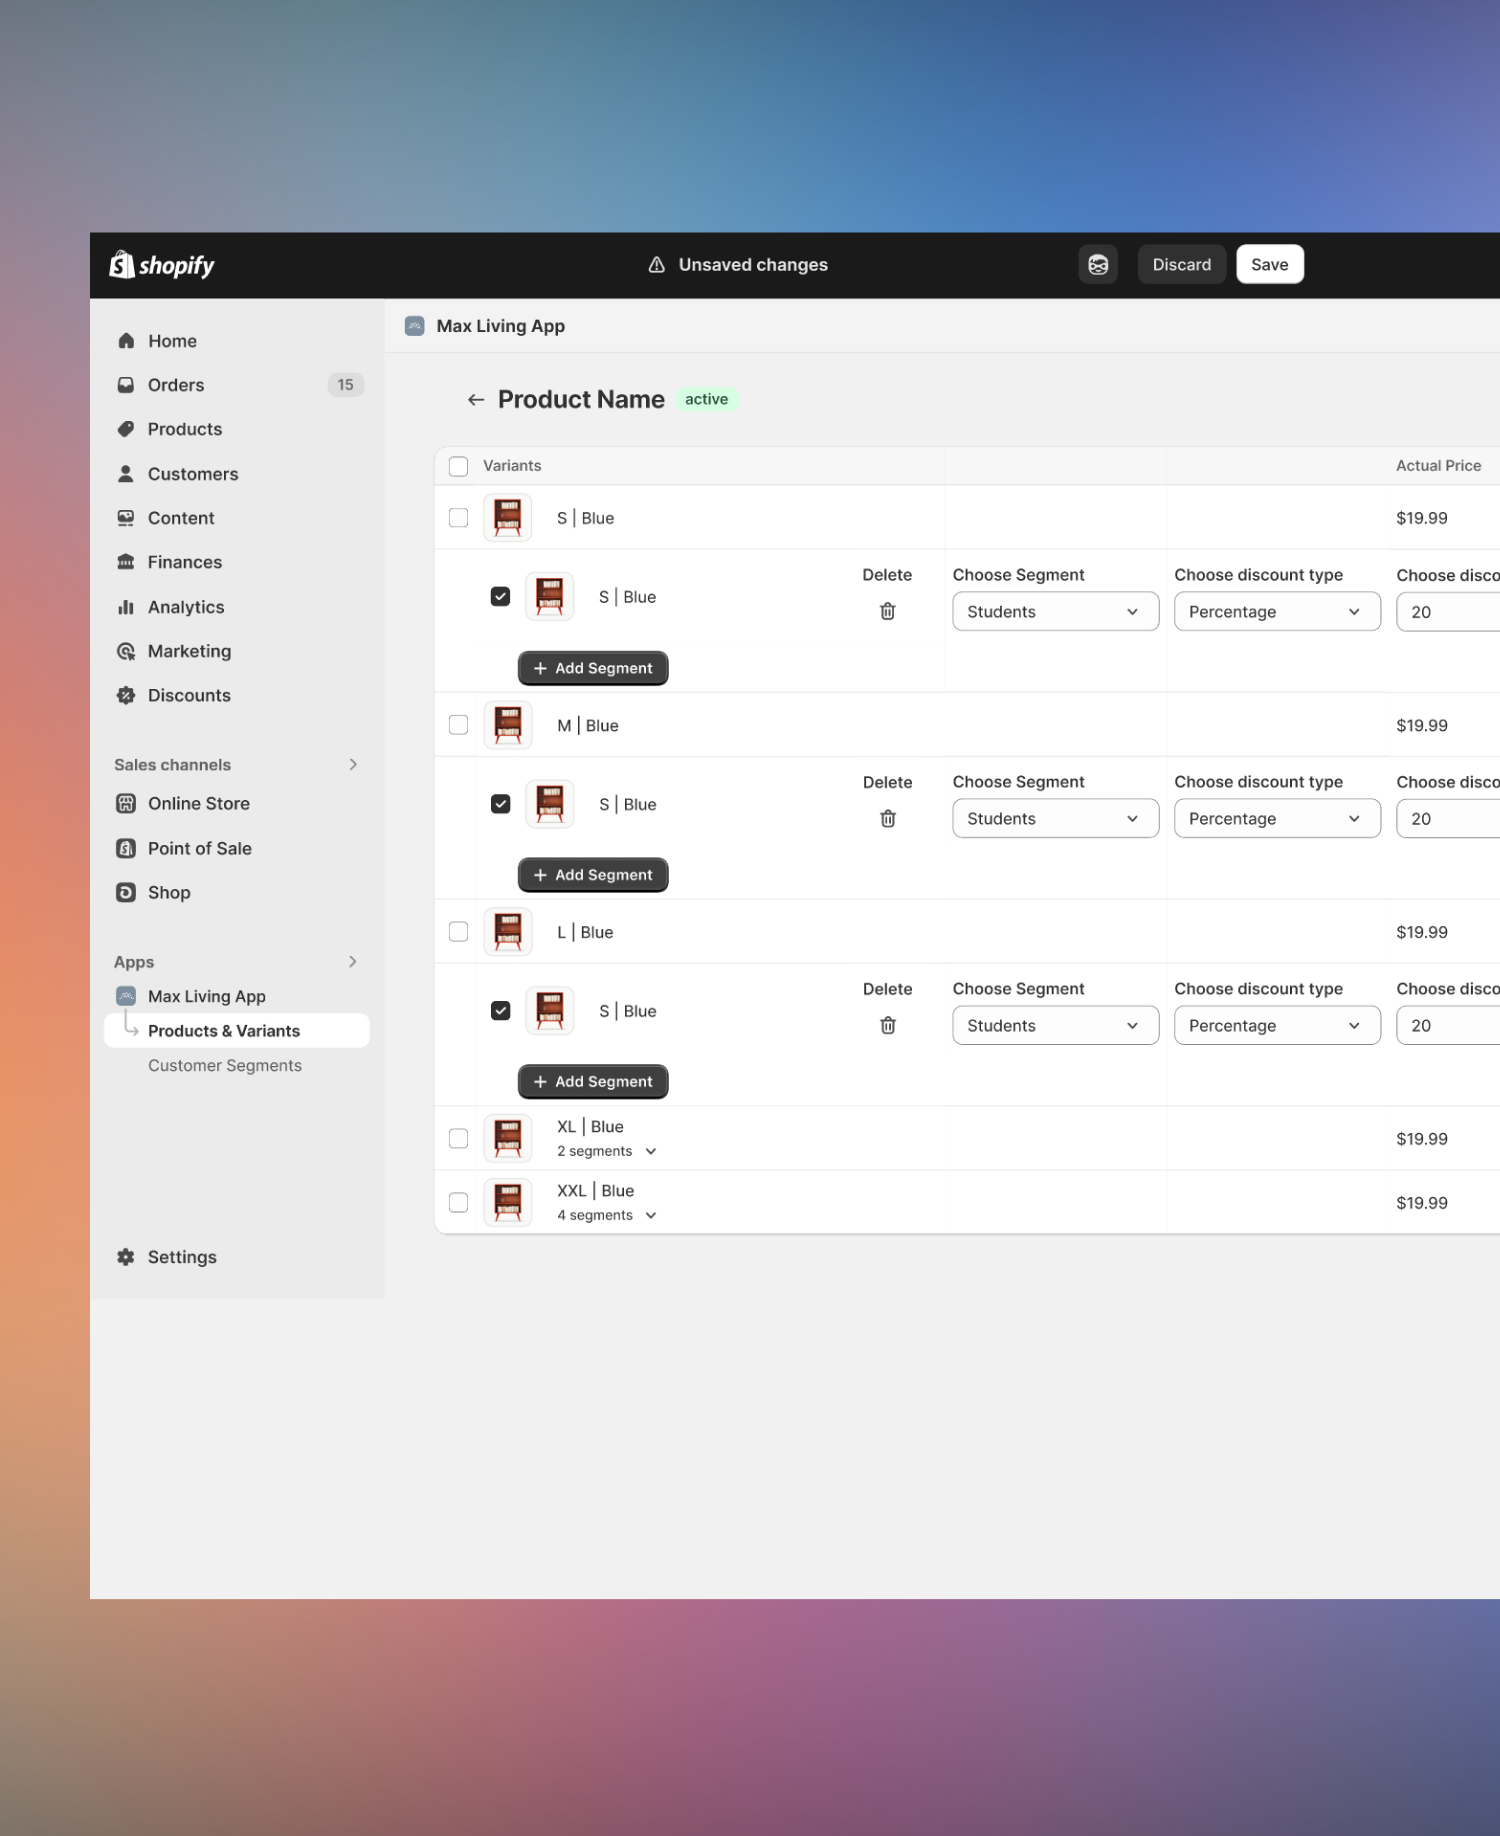This screenshot has height=1836, width=1500.
Task: Open Customer Segments in the sidebar
Action: point(225,1065)
